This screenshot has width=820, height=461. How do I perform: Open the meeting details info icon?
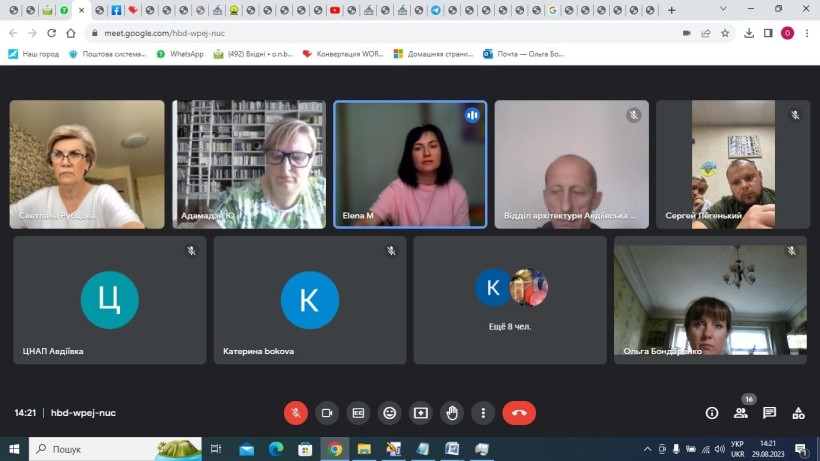pyautogui.click(x=712, y=412)
